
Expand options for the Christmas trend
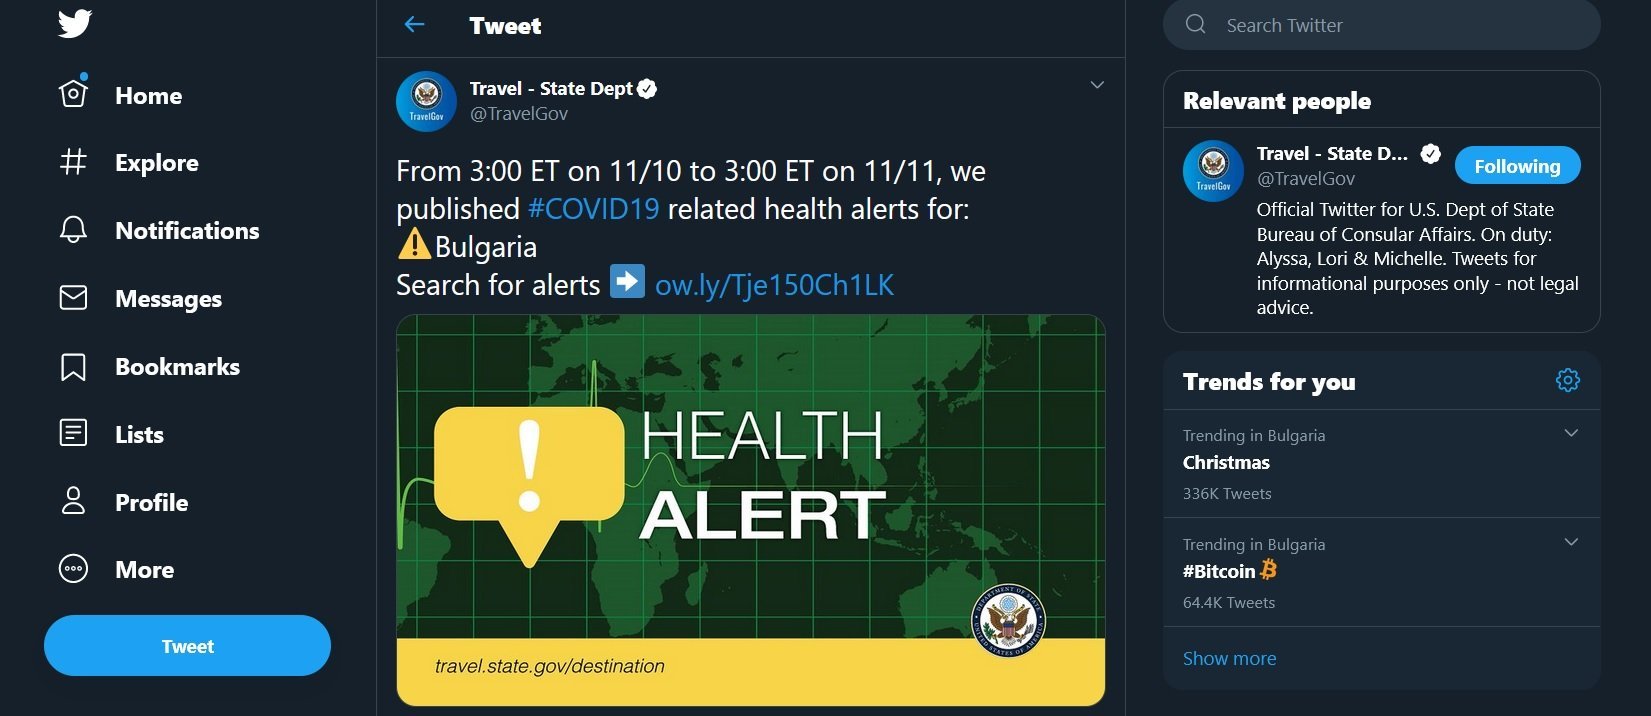click(x=1571, y=433)
